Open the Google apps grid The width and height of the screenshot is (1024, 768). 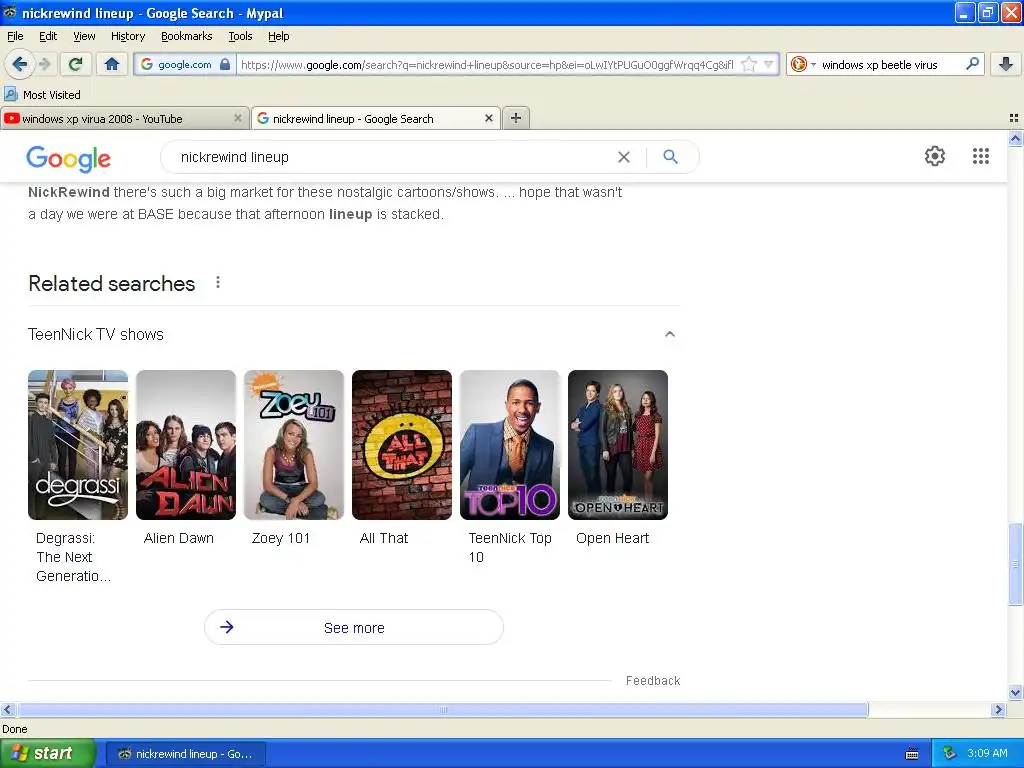coord(980,156)
